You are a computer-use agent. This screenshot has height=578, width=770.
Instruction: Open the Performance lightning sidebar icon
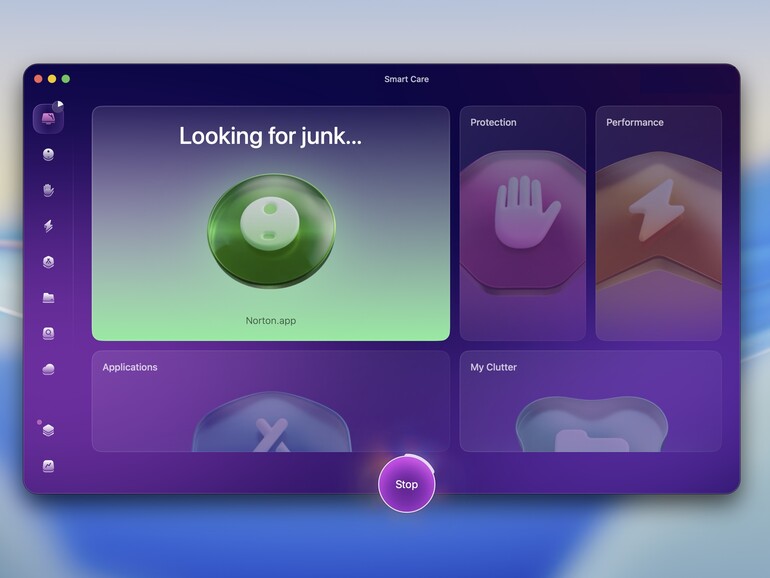pos(48,226)
